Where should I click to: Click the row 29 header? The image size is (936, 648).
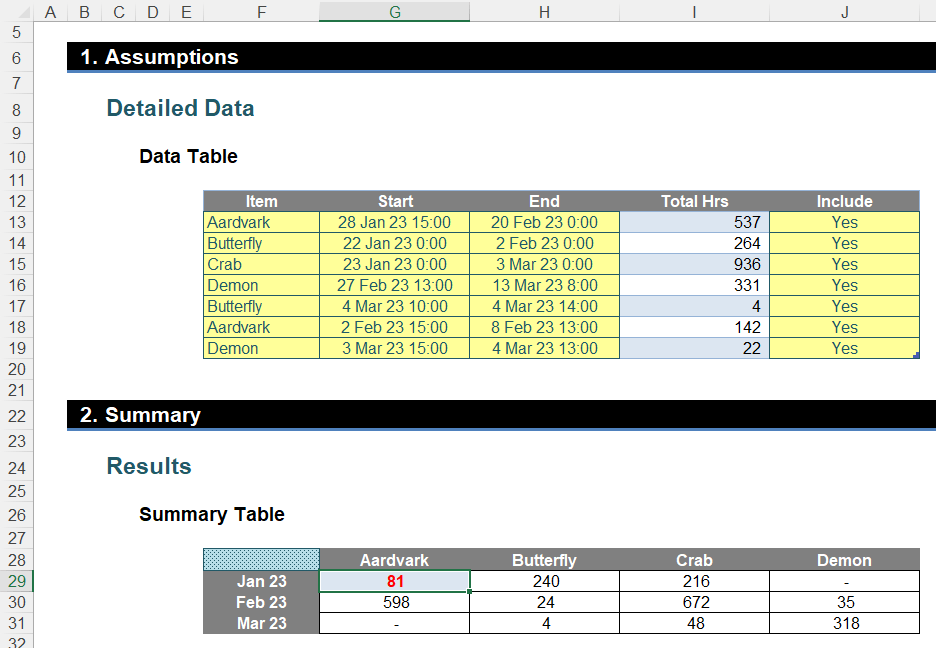tap(16, 581)
